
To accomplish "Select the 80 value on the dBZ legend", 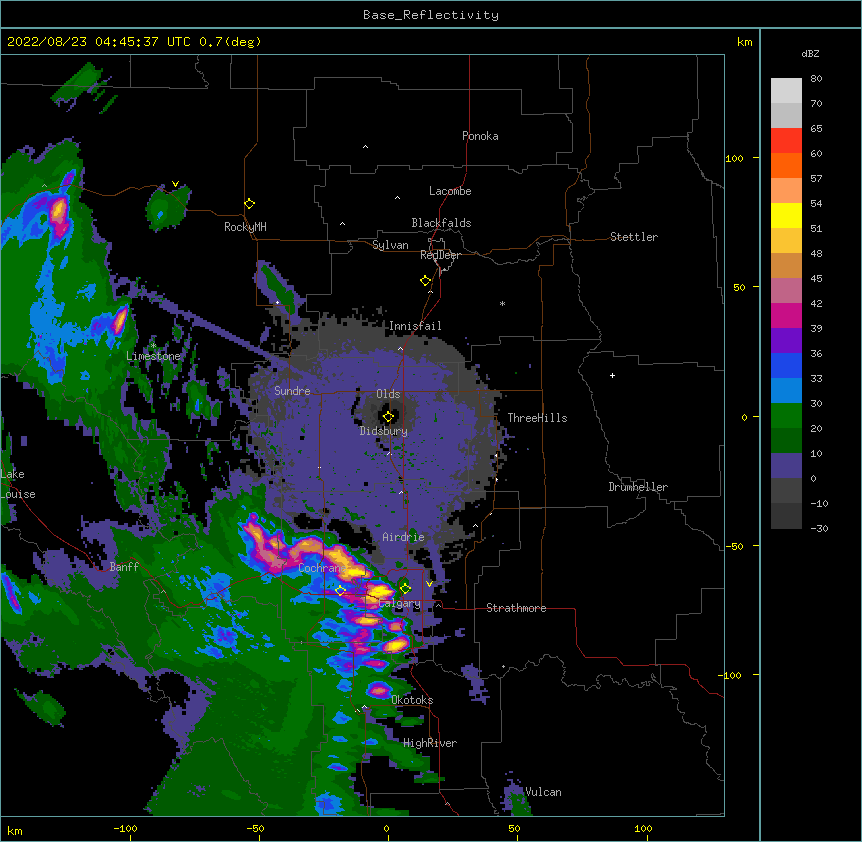I will coord(816,79).
